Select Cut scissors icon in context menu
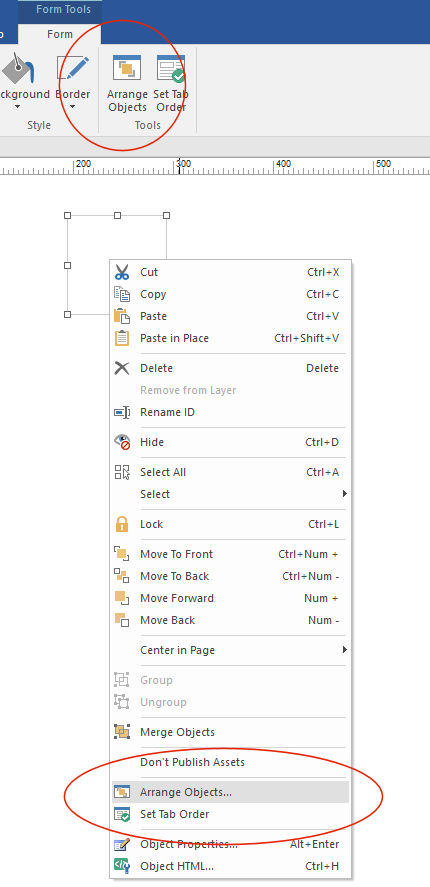The height and width of the screenshot is (887, 430). 122,272
